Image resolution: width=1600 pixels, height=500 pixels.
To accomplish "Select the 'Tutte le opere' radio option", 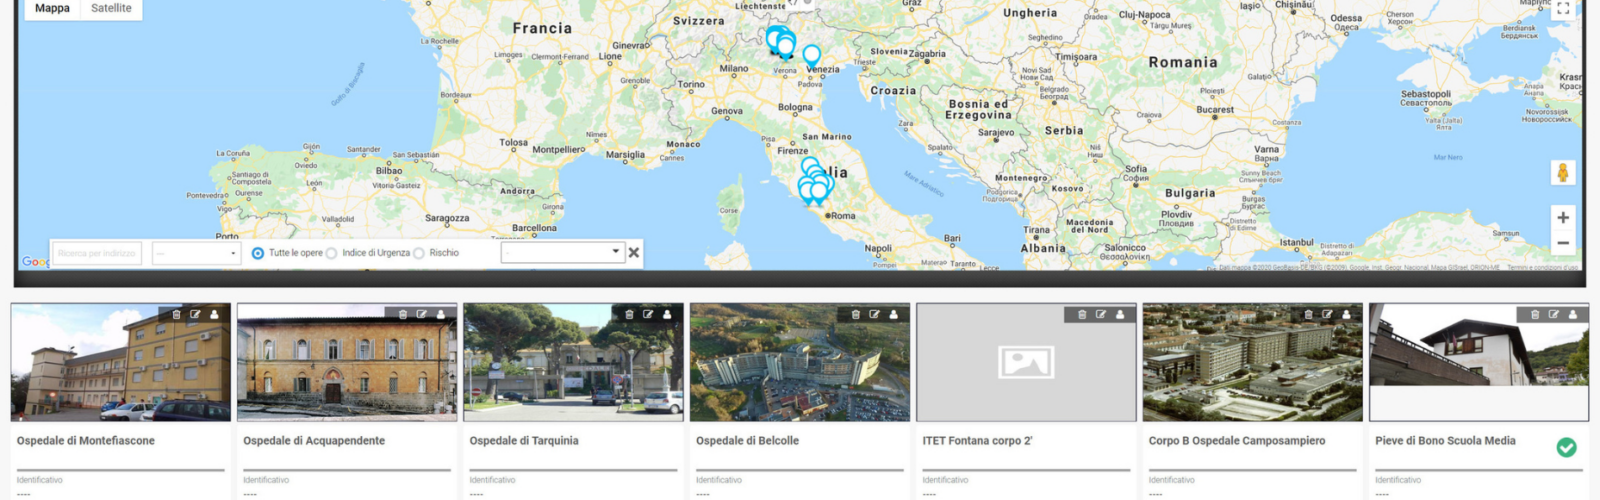I will (258, 253).
